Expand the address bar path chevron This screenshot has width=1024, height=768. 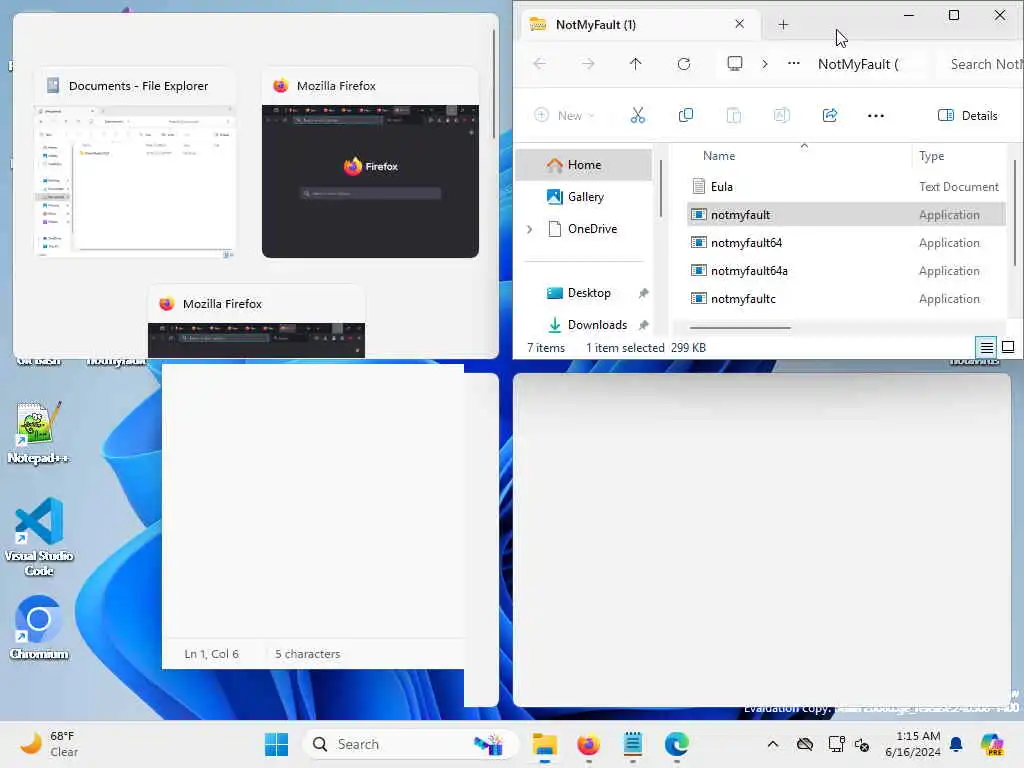click(x=765, y=64)
